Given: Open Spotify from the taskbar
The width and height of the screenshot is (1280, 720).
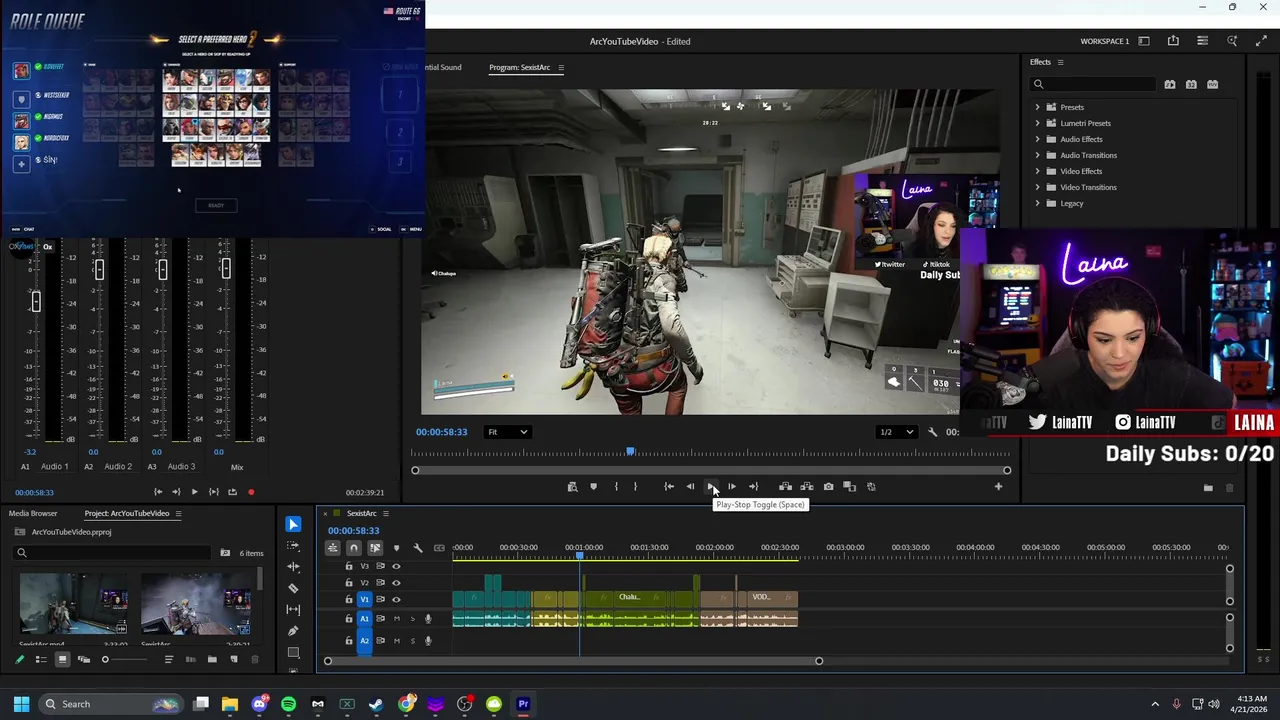Looking at the screenshot, I should pos(289,704).
